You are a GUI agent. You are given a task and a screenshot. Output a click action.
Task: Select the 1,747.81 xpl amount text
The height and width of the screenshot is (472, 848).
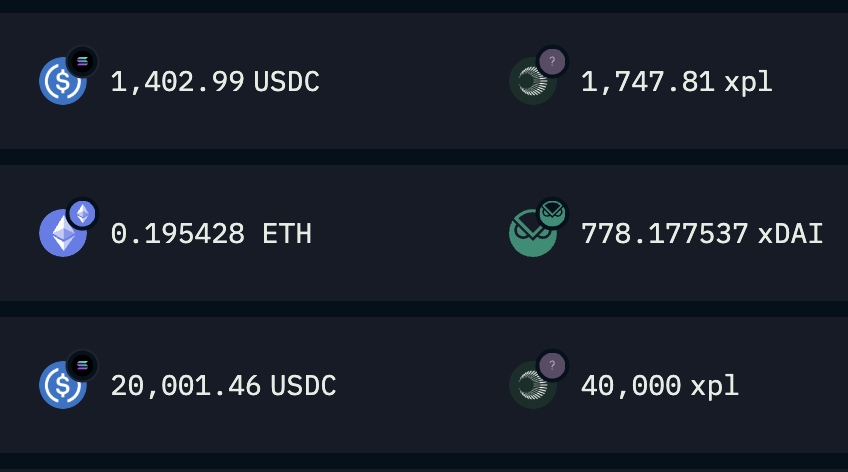pos(677,82)
